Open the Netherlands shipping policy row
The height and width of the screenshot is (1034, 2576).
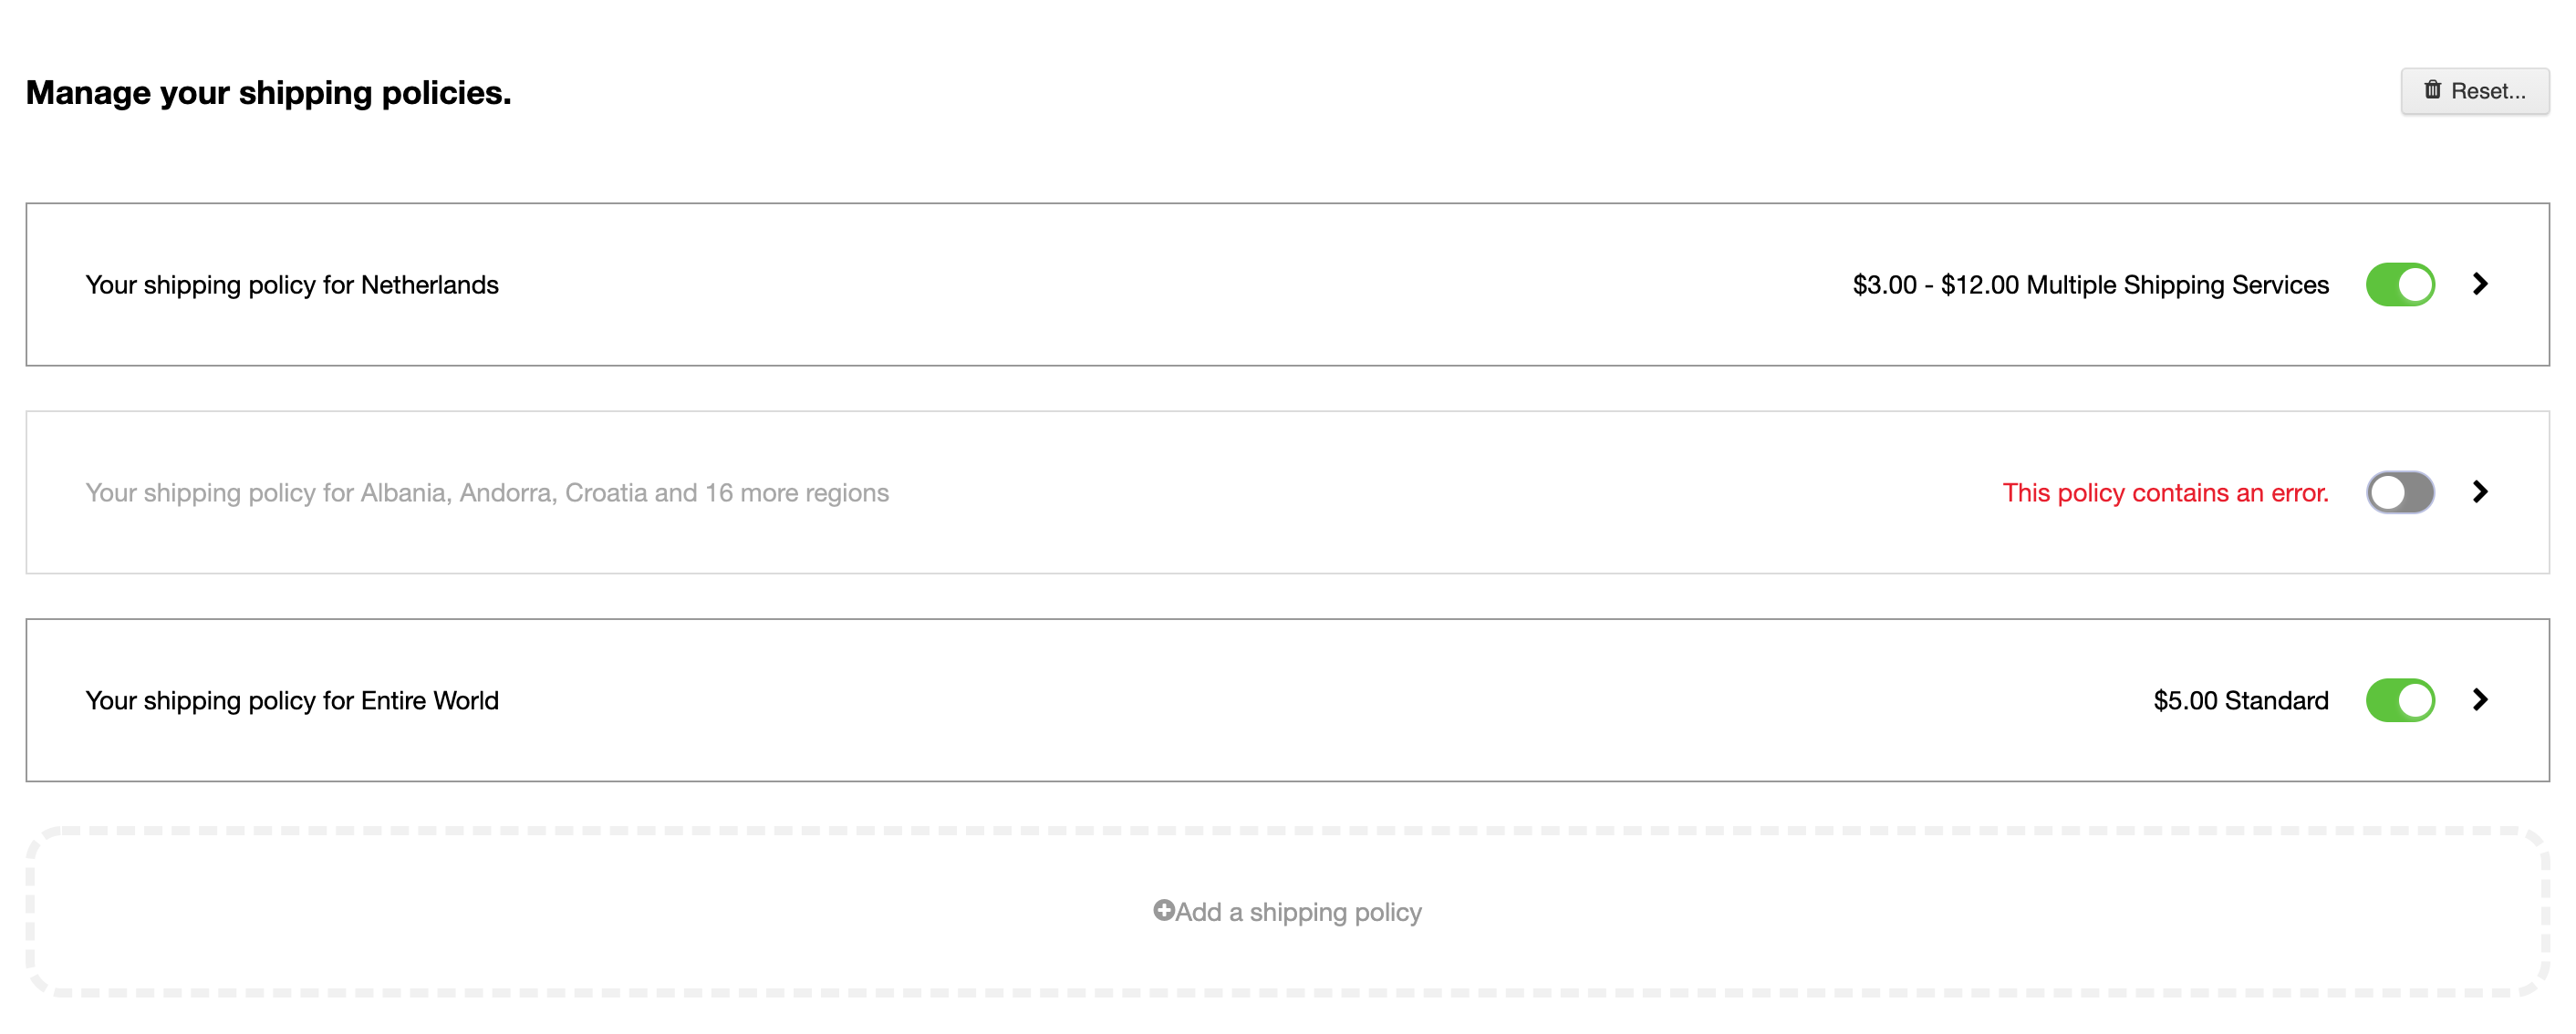point(1288,285)
